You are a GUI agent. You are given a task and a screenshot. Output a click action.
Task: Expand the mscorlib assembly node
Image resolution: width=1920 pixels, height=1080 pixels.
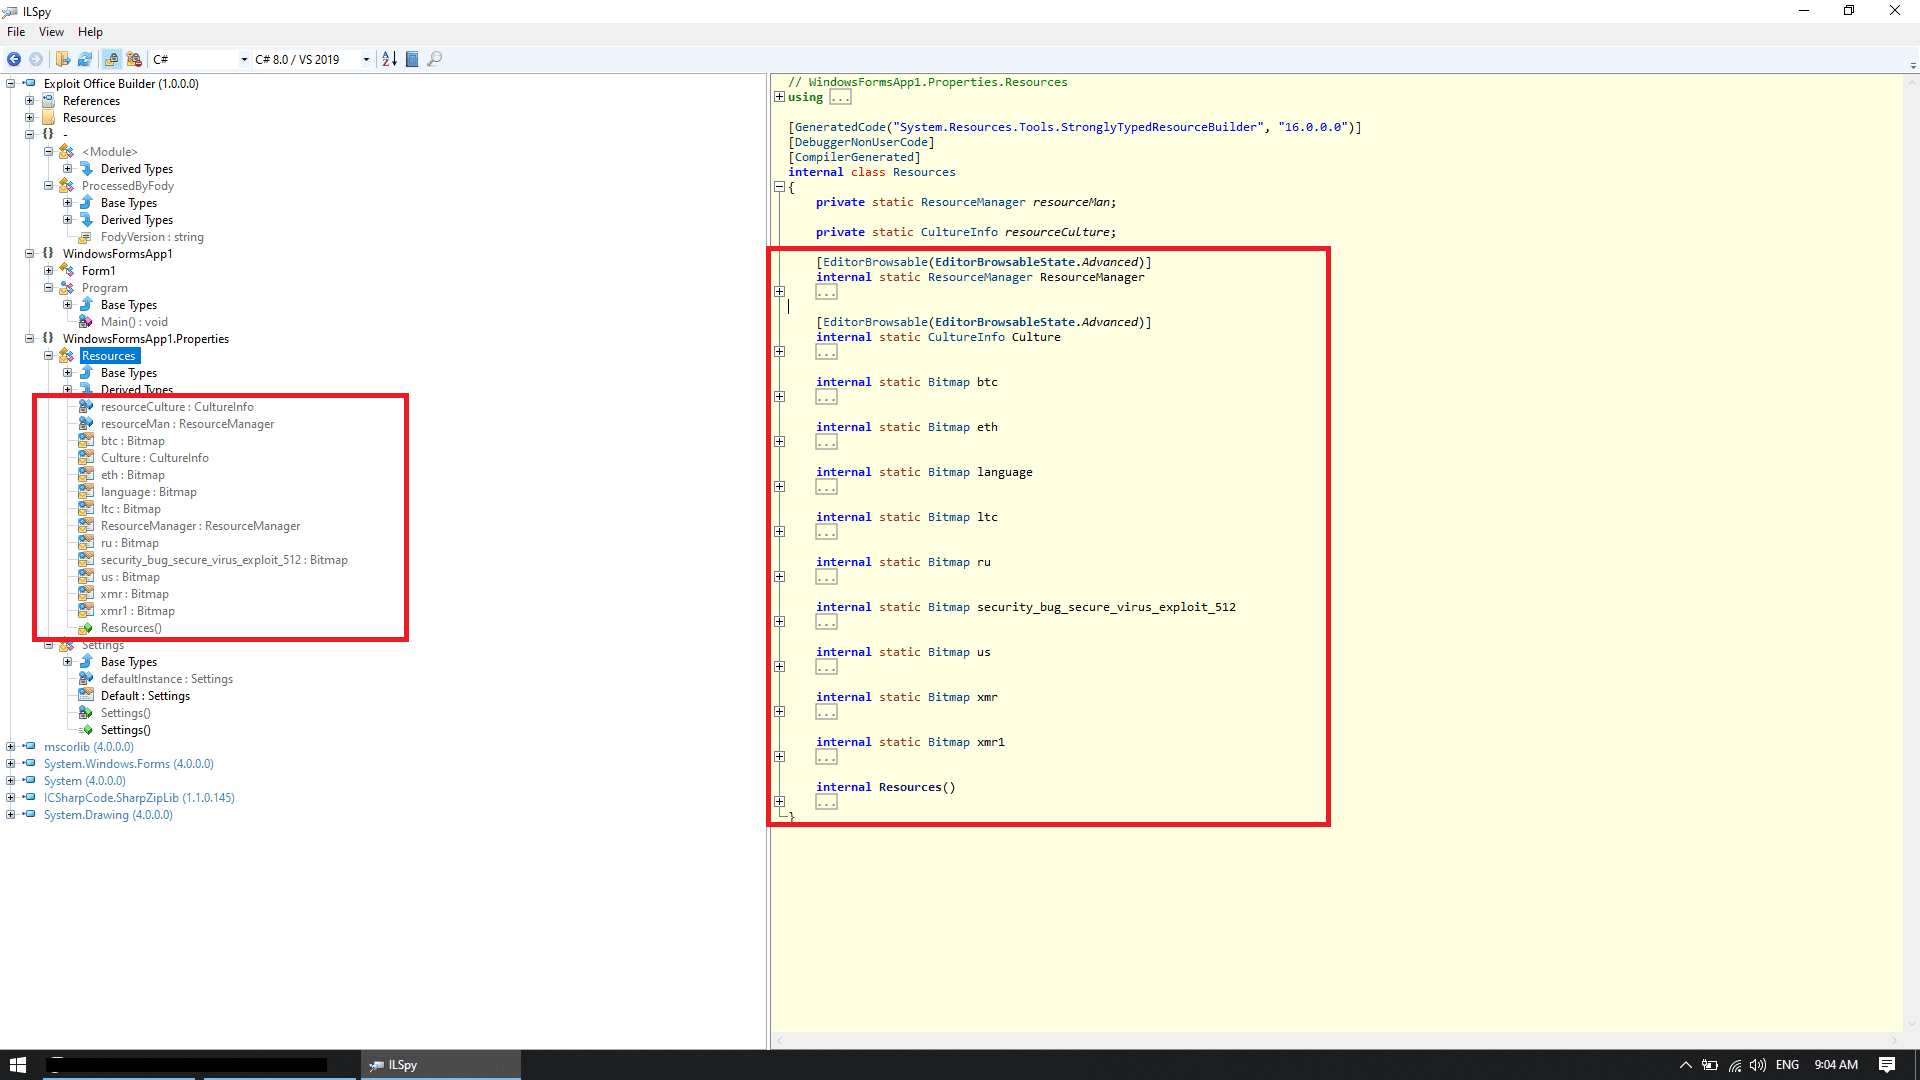tap(11, 747)
